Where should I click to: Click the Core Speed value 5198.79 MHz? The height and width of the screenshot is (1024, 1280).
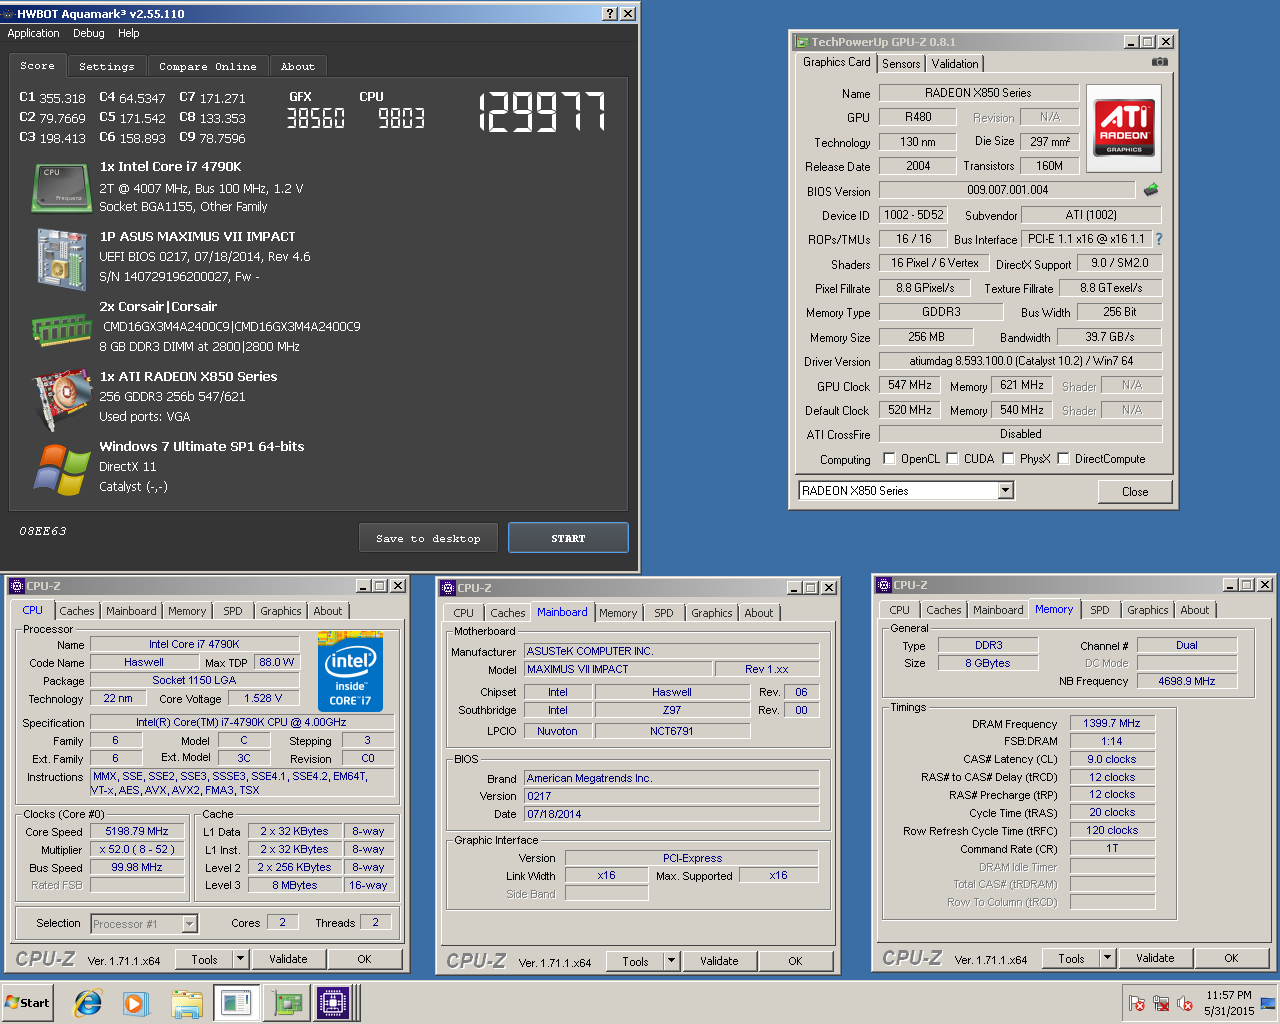pos(137,831)
